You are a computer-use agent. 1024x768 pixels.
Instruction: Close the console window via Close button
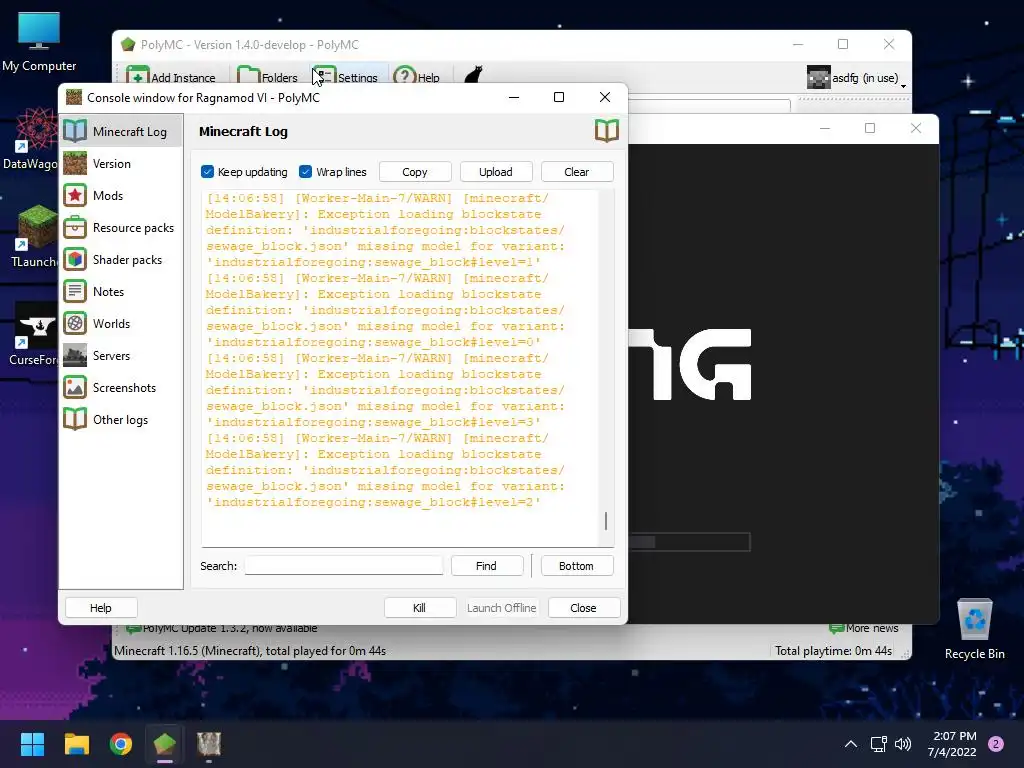pyautogui.click(x=584, y=607)
